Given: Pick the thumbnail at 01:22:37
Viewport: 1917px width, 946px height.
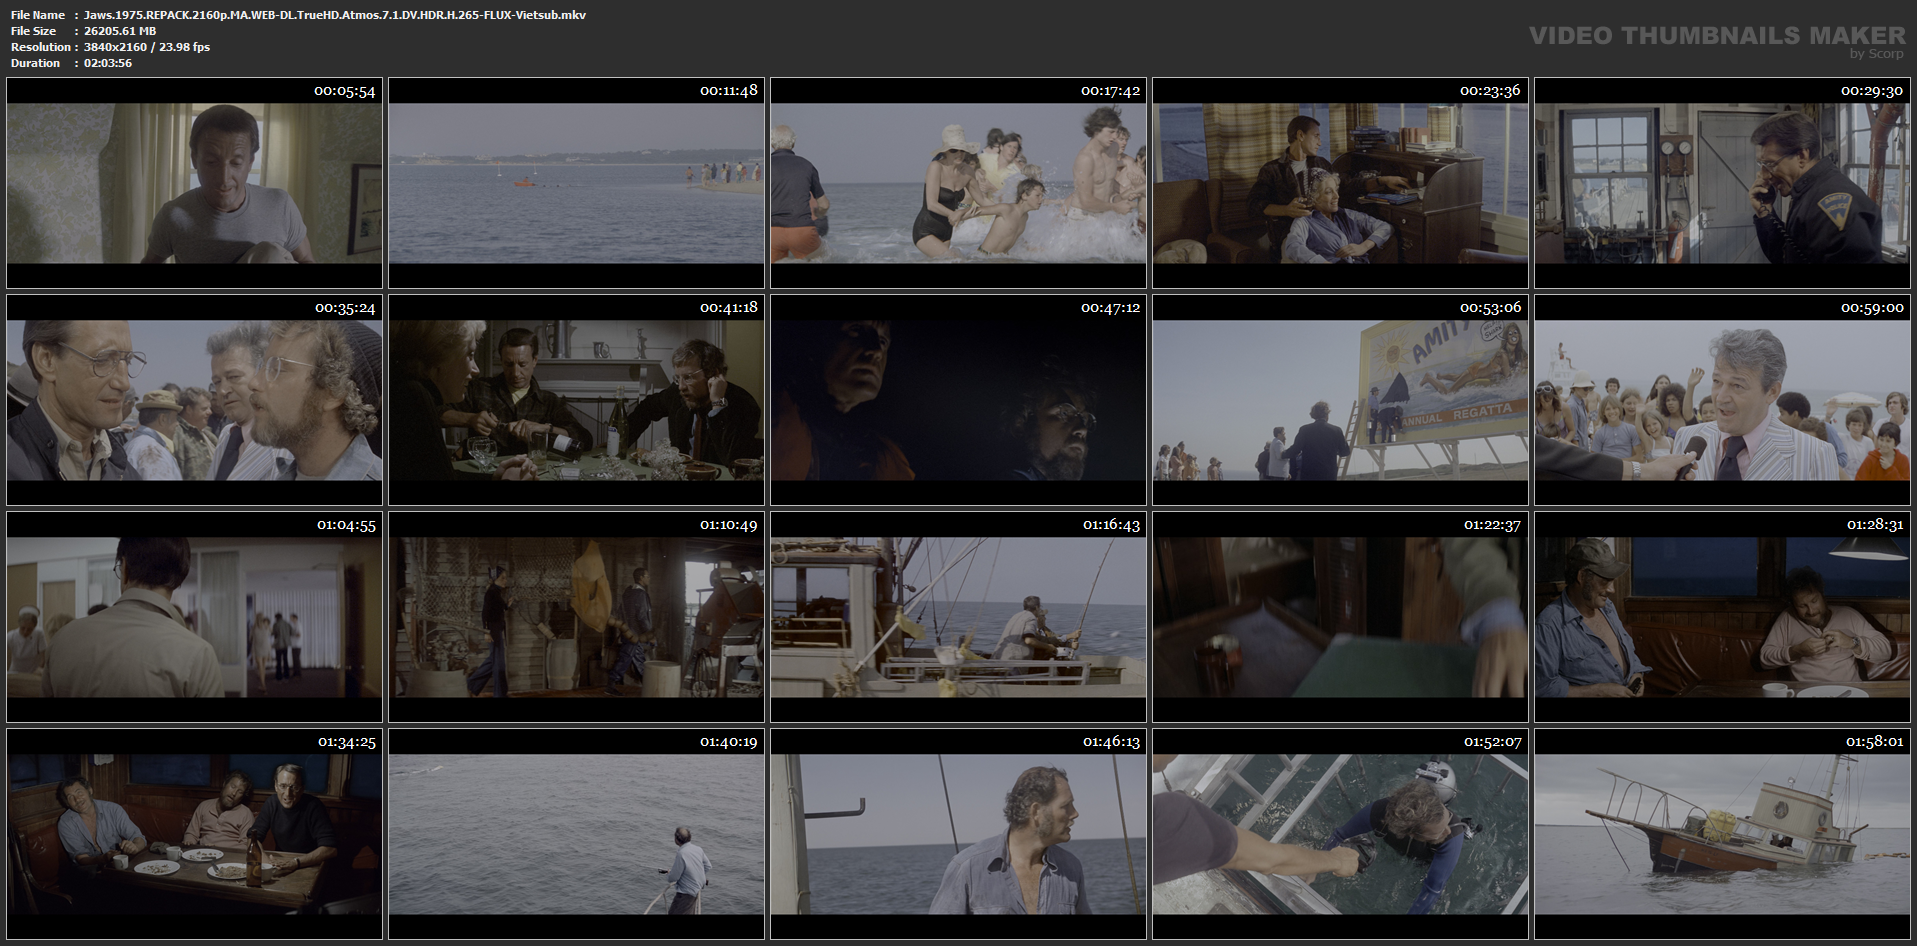Looking at the screenshot, I should 1340,617.
